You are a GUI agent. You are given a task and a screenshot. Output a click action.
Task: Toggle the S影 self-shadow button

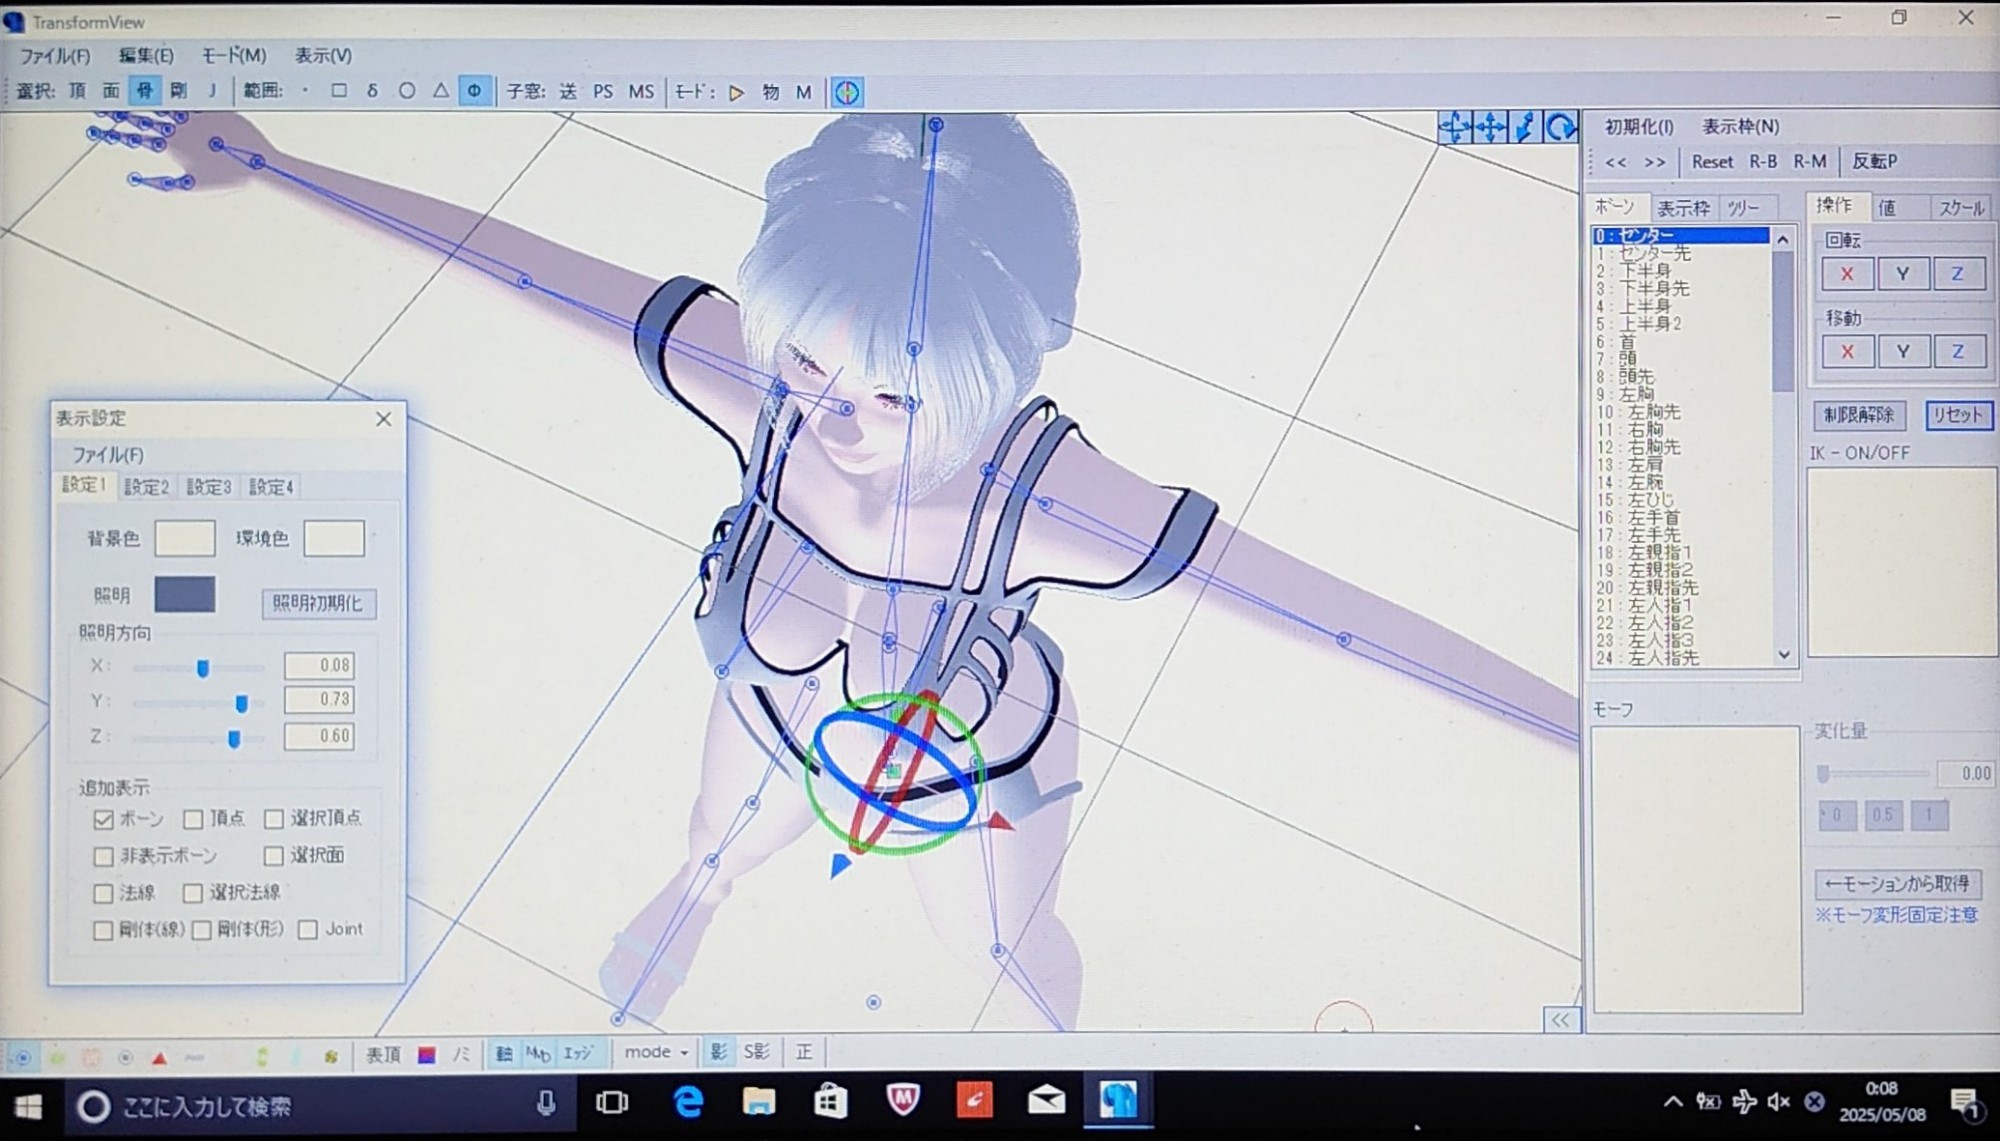pos(757,1052)
